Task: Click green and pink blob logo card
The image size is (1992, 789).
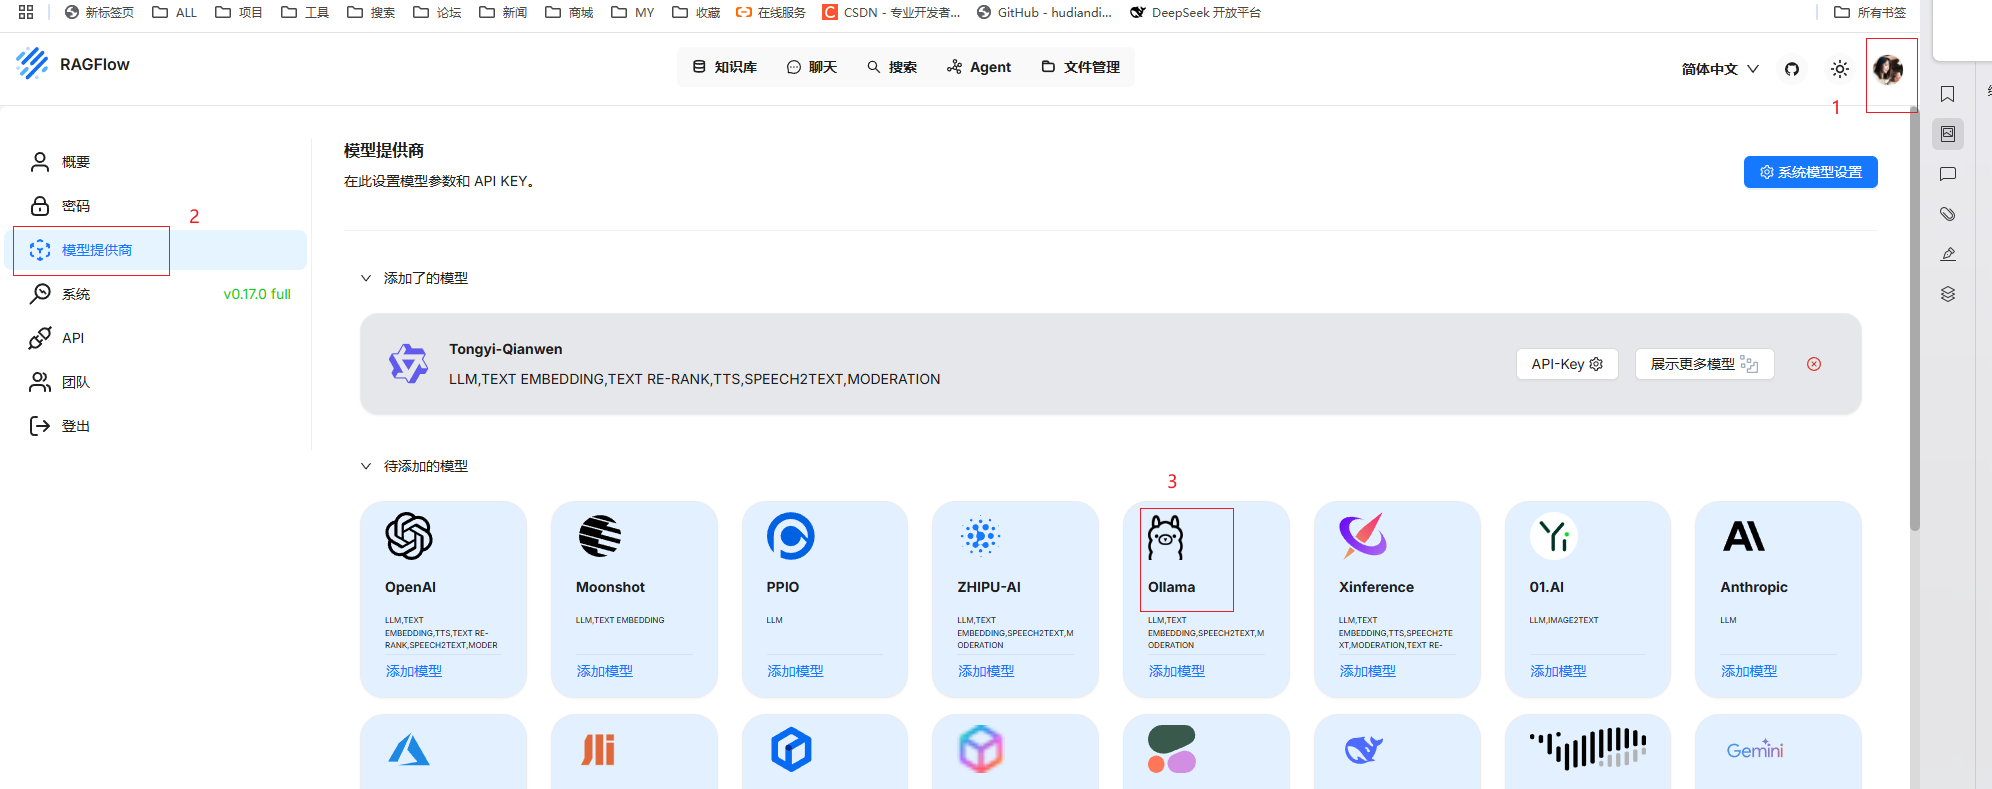Action: click(x=1172, y=750)
